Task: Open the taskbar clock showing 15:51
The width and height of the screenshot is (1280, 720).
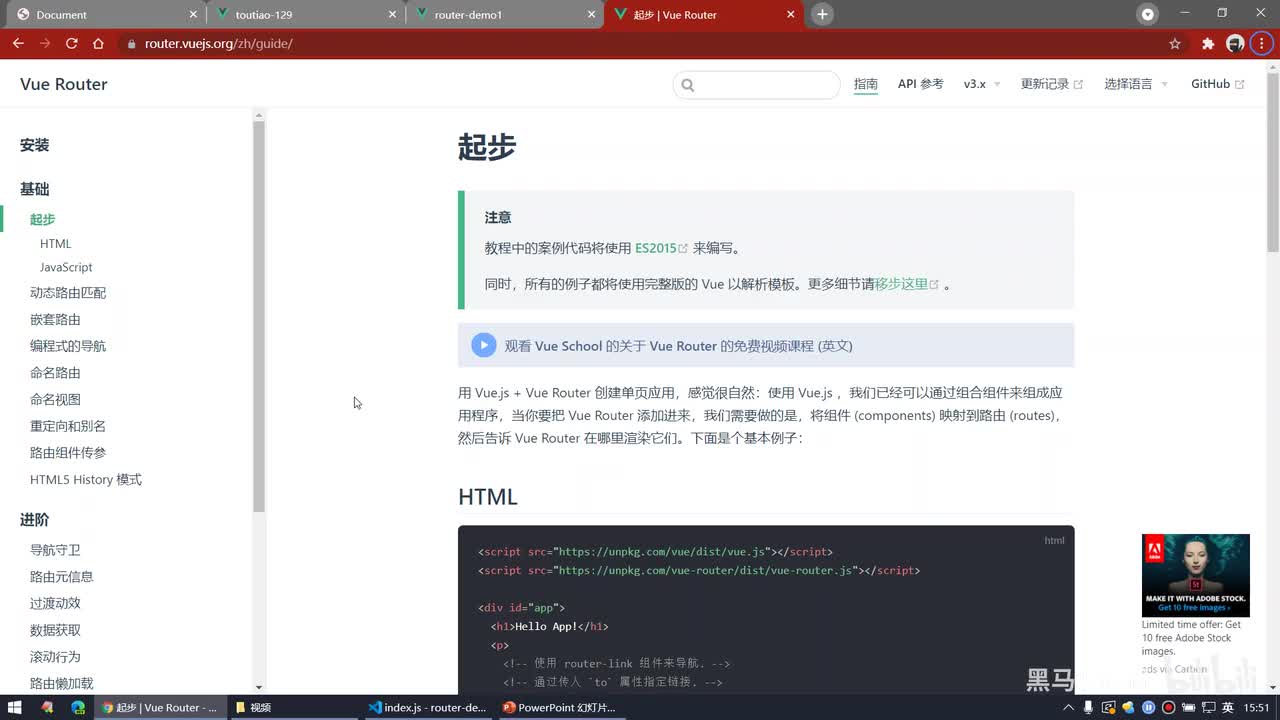Action: click(x=1257, y=707)
